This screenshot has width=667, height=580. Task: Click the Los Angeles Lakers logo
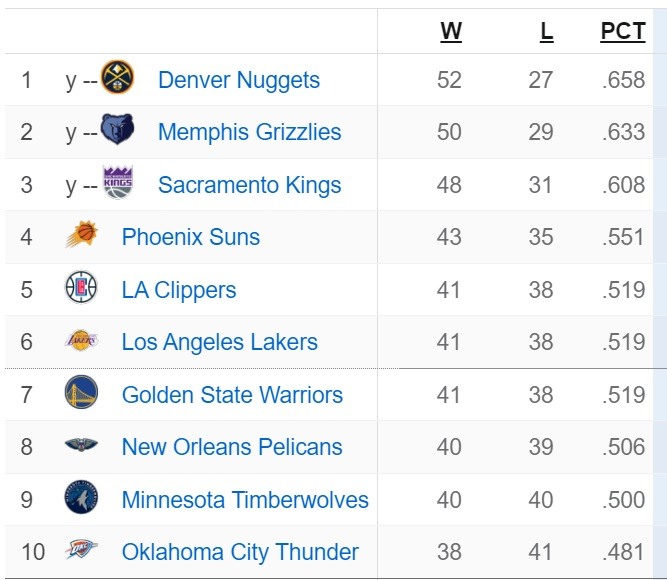point(81,340)
